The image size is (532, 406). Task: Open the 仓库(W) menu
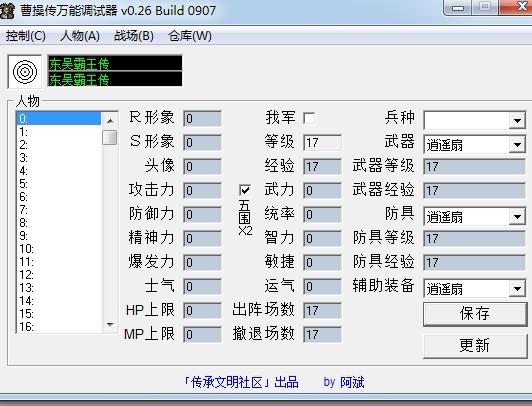click(190, 36)
